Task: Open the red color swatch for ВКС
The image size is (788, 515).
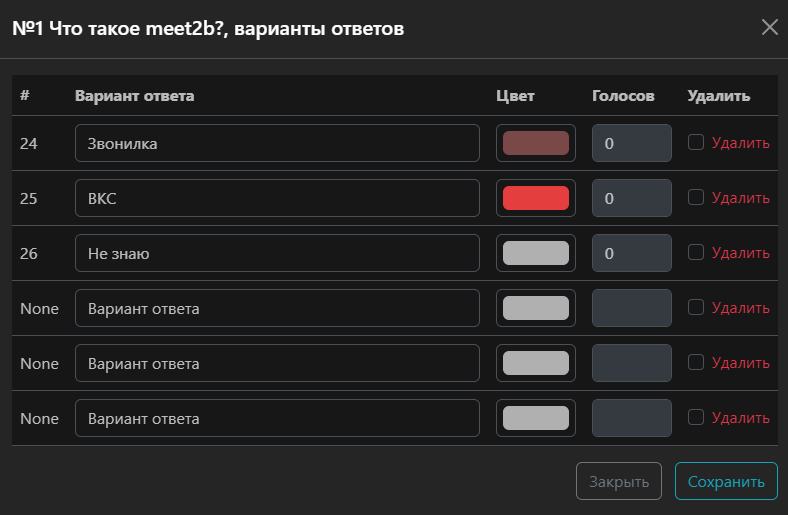Action: 535,198
